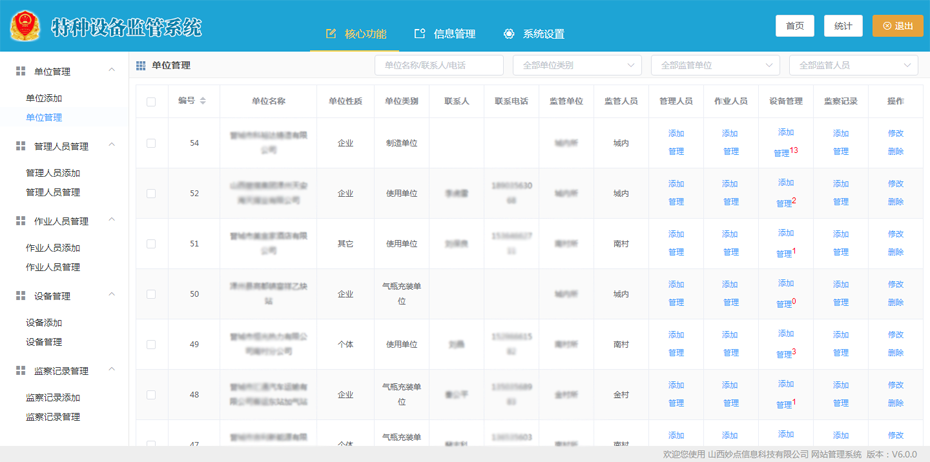Click the 统计 button
This screenshot has width=930, height=462.
click(x=843, y=26)
